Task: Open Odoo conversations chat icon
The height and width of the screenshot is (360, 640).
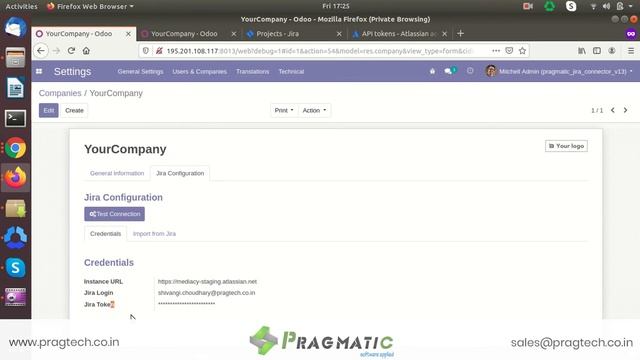Action: (x=449, y=71)
